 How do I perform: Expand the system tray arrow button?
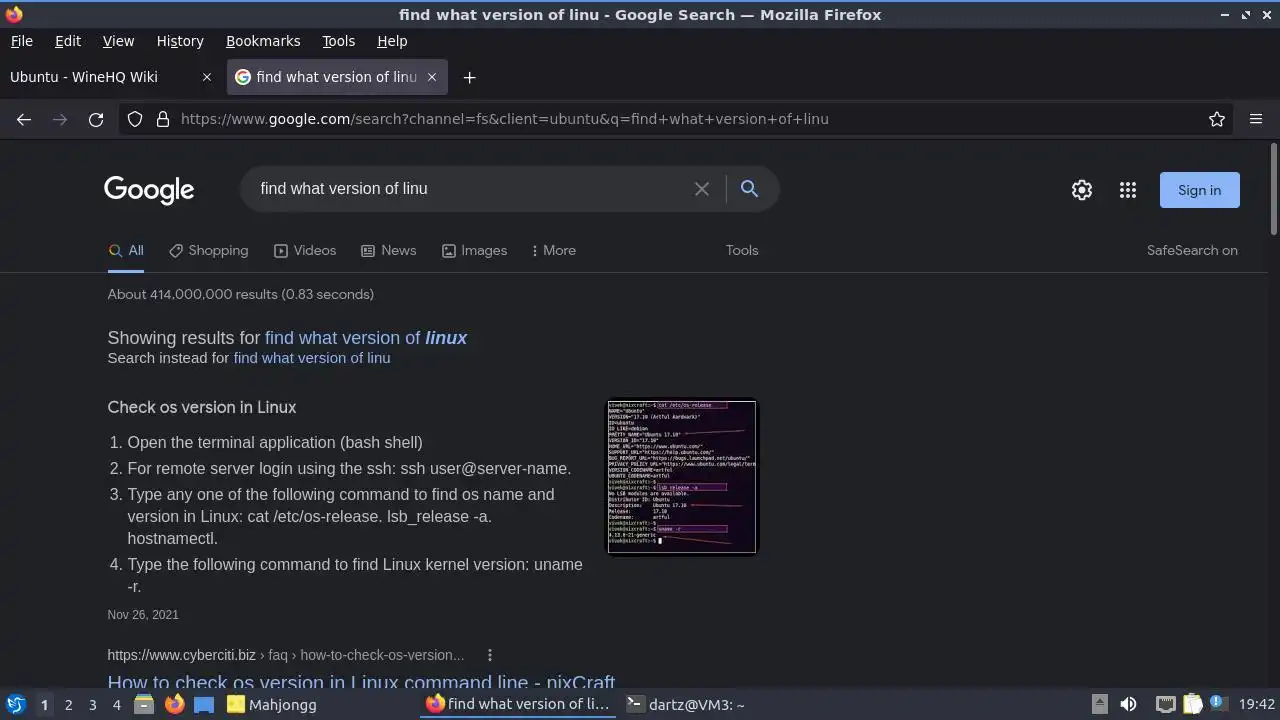pyautogui.click(x=1099, y=704)
